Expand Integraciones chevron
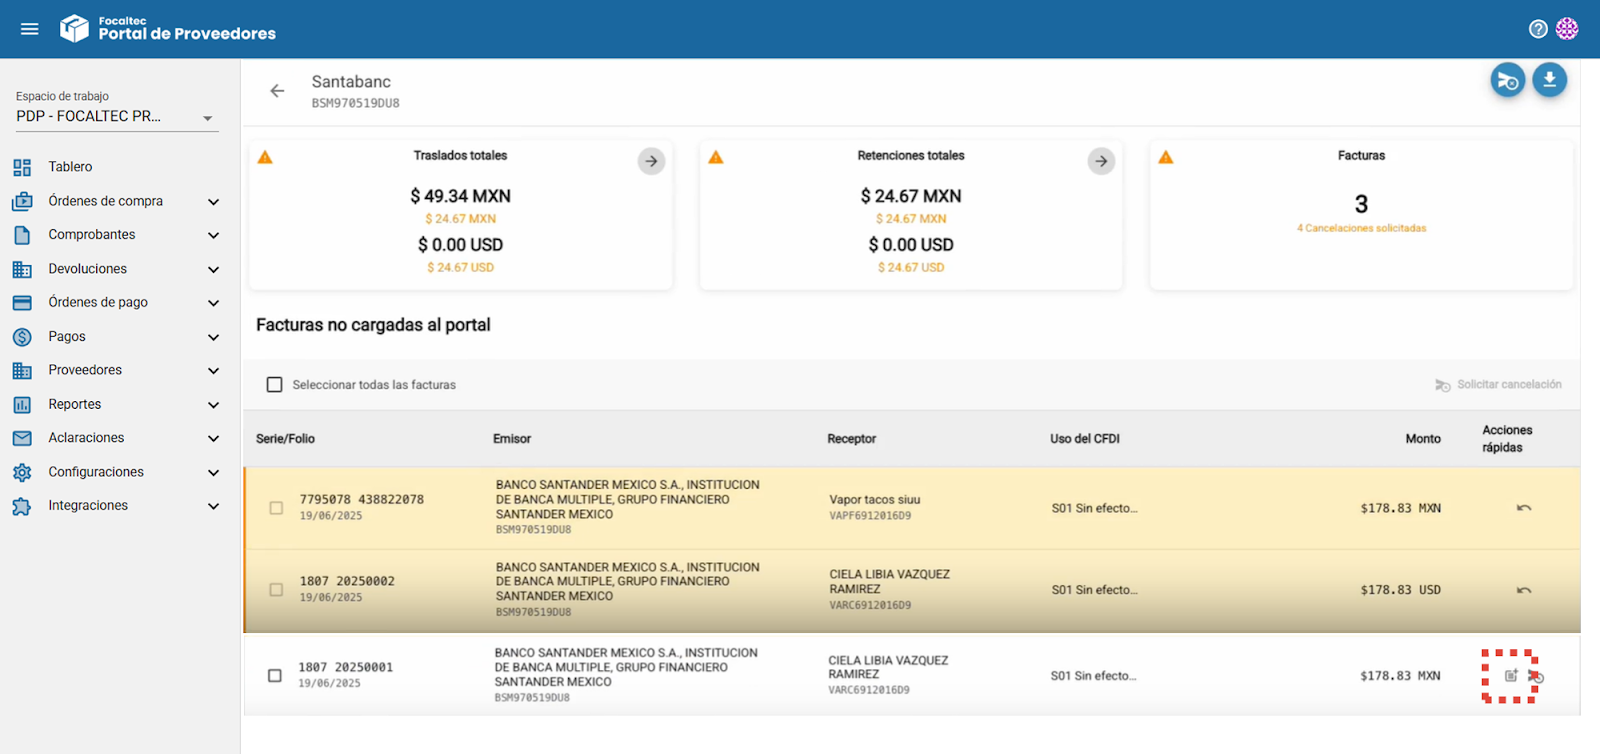 (x=213, y=507)
